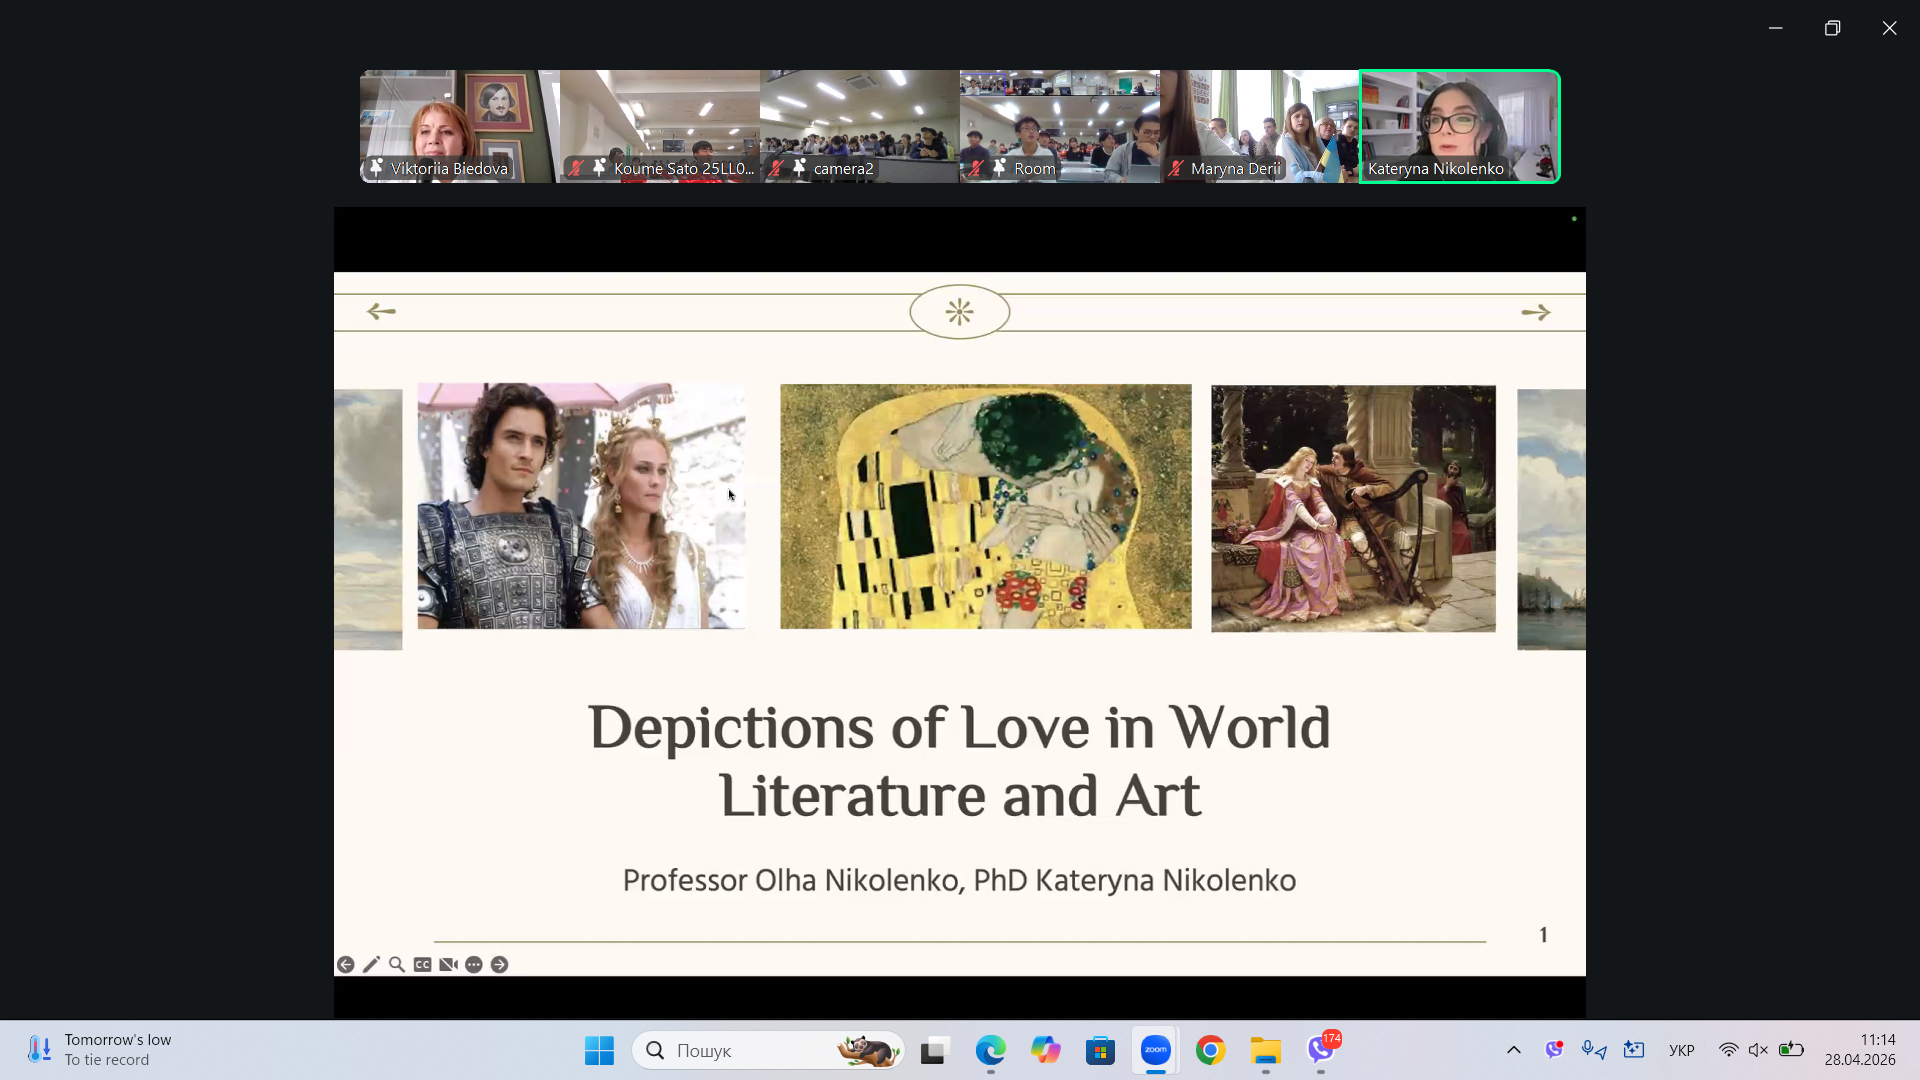The image size is (1920, 1080).
Task: Unmute the system volume speaker icon
Action: pos(1758,1050)
